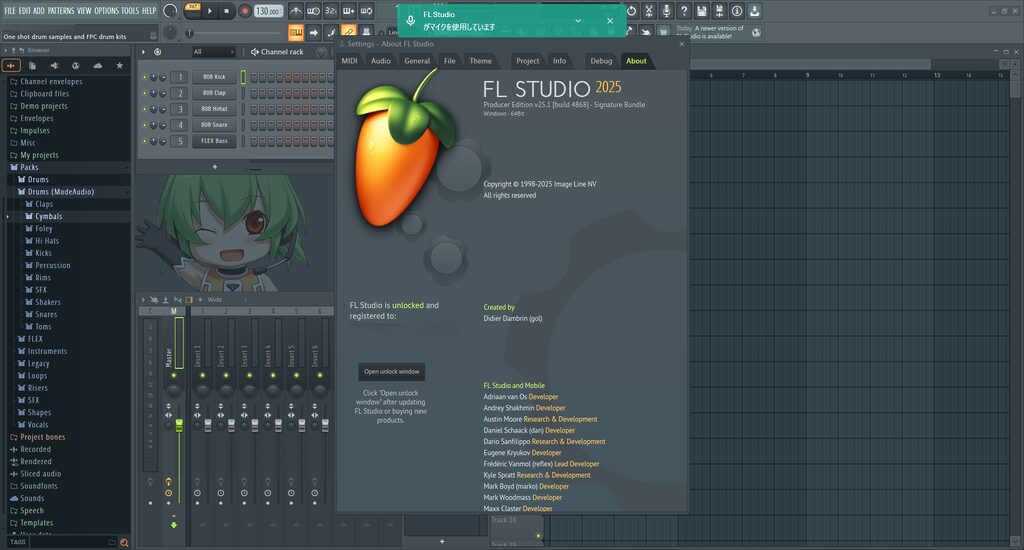1024x550 pixels.
Task: Mute the 808 Snare channel via green LED
Action: (x=144, y=125)
